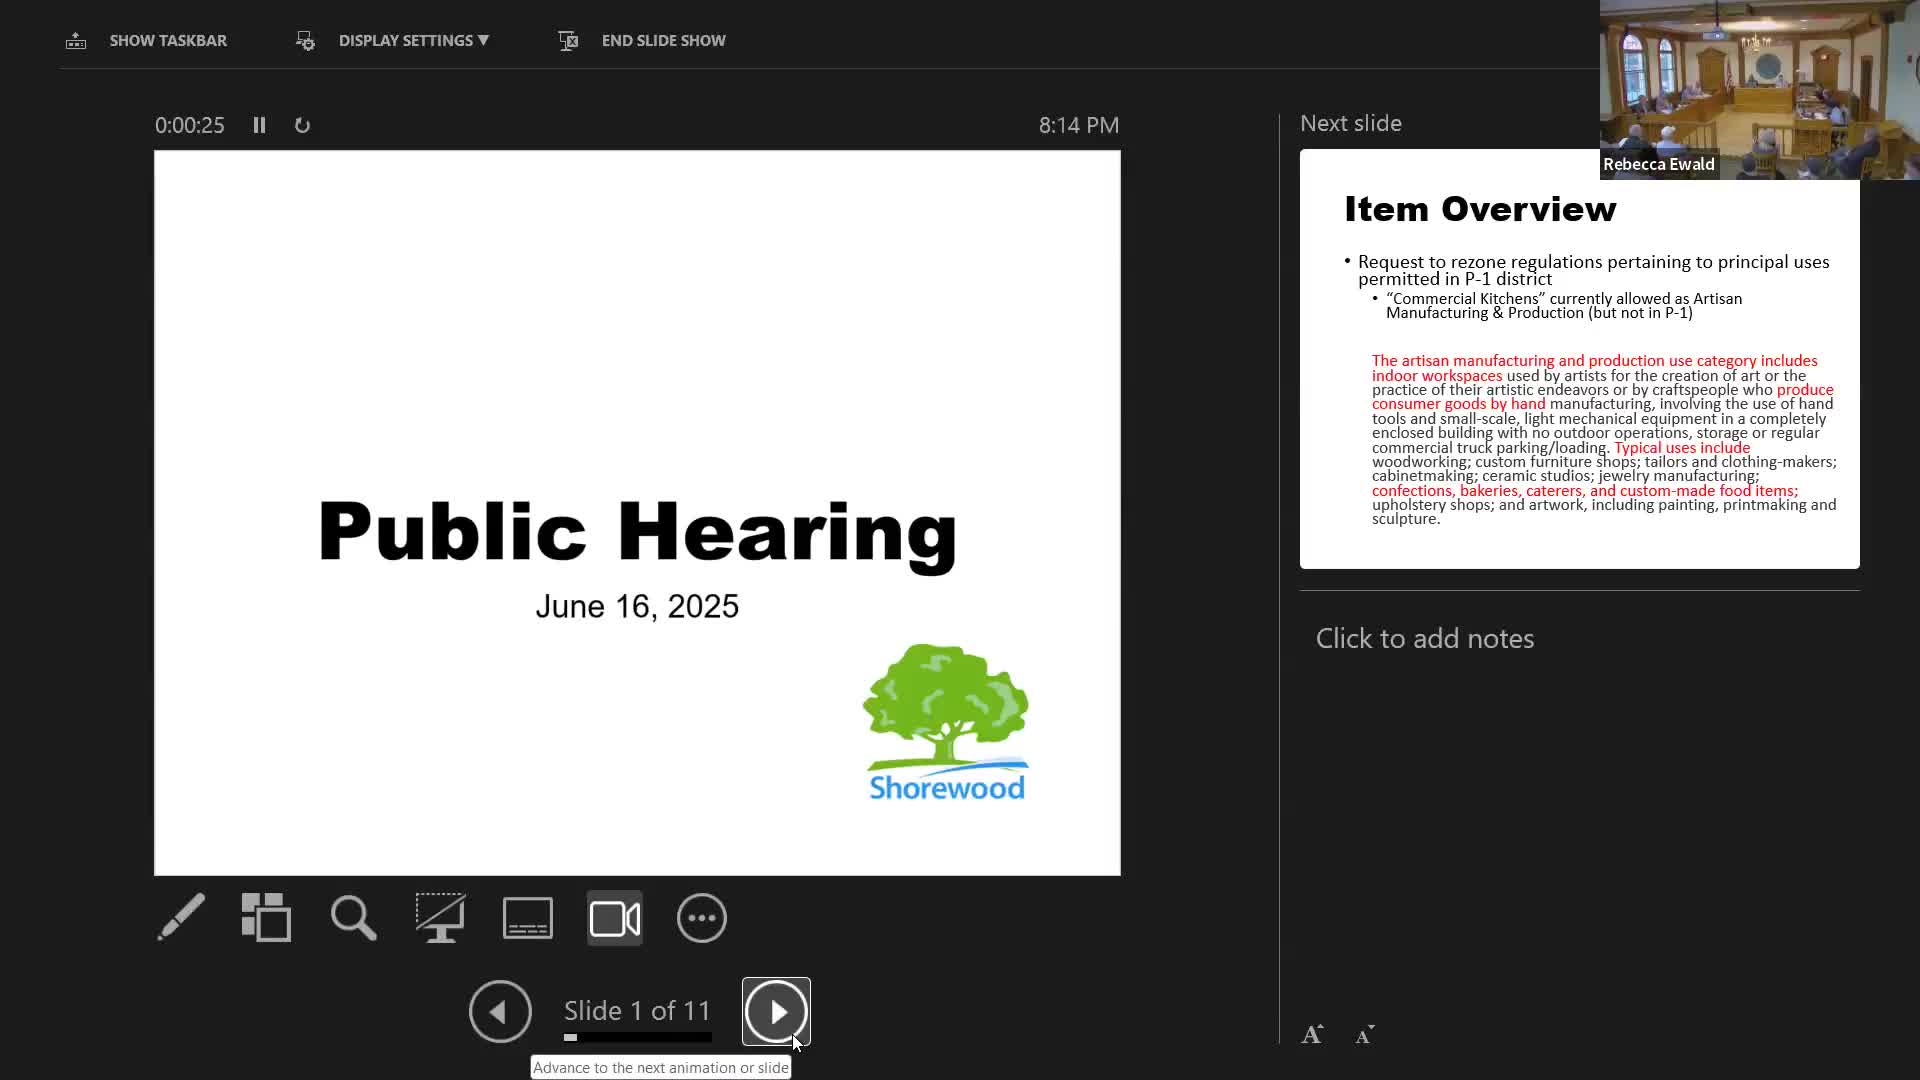Open the See all slides grid

click(x=266, y=917)
